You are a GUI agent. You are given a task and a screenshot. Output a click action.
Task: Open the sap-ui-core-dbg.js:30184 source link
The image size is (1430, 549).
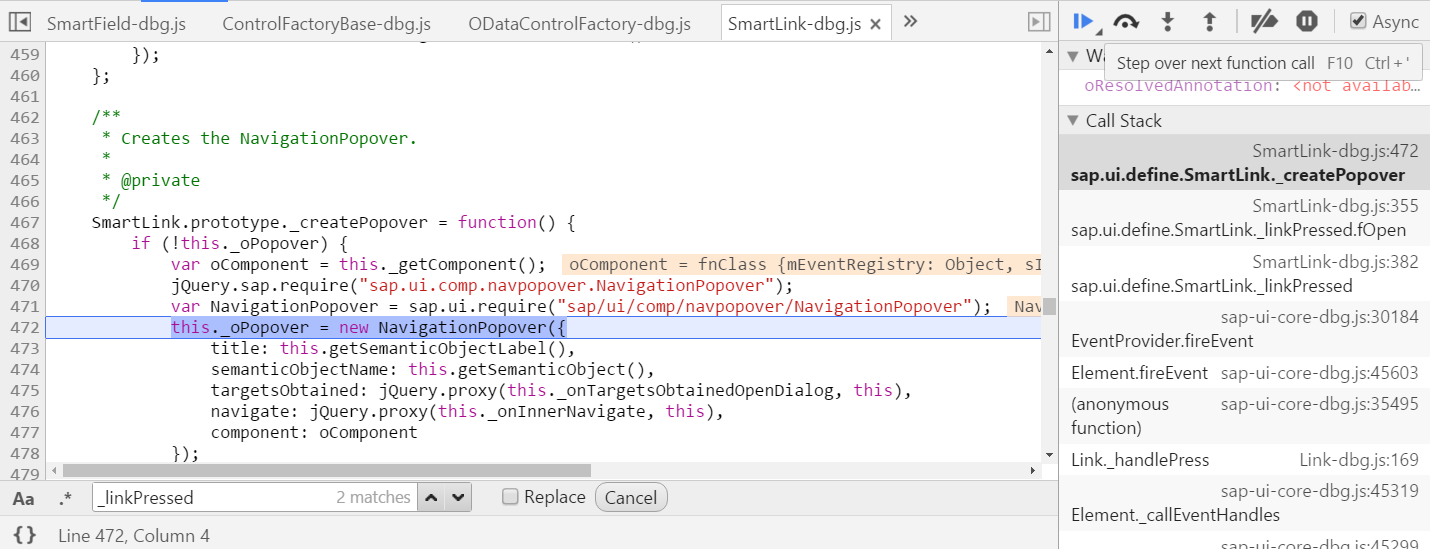tap(1320, 317)
